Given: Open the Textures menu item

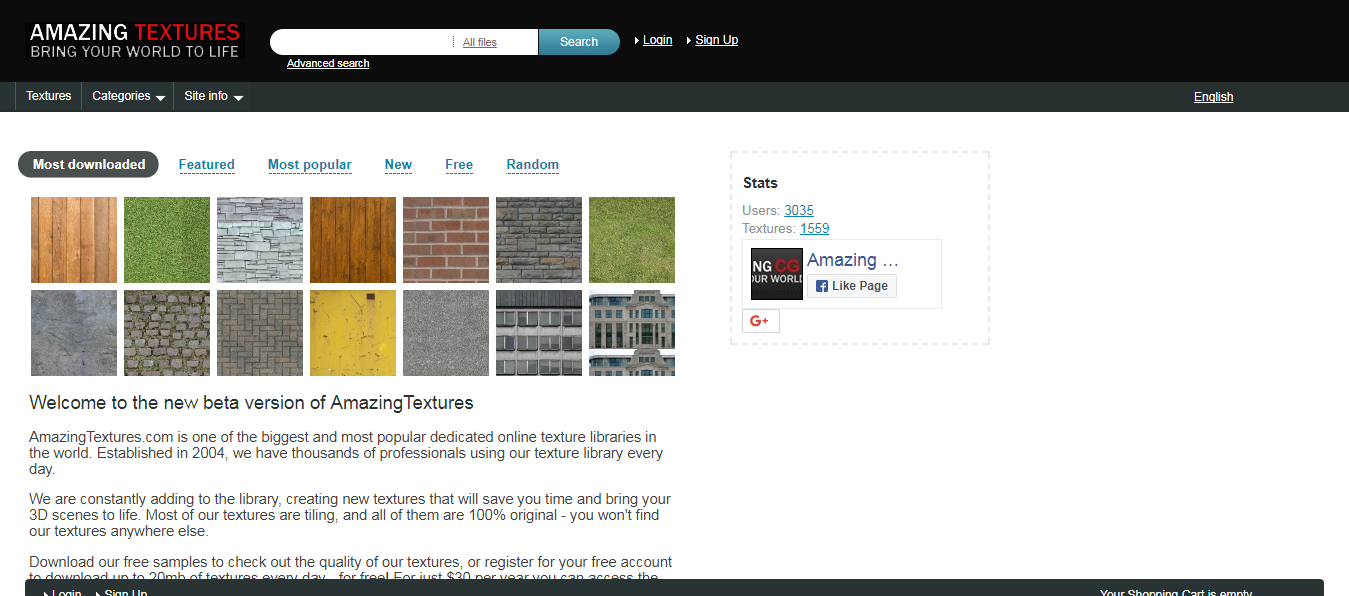Looking at the screenshot, I should 49,96.
